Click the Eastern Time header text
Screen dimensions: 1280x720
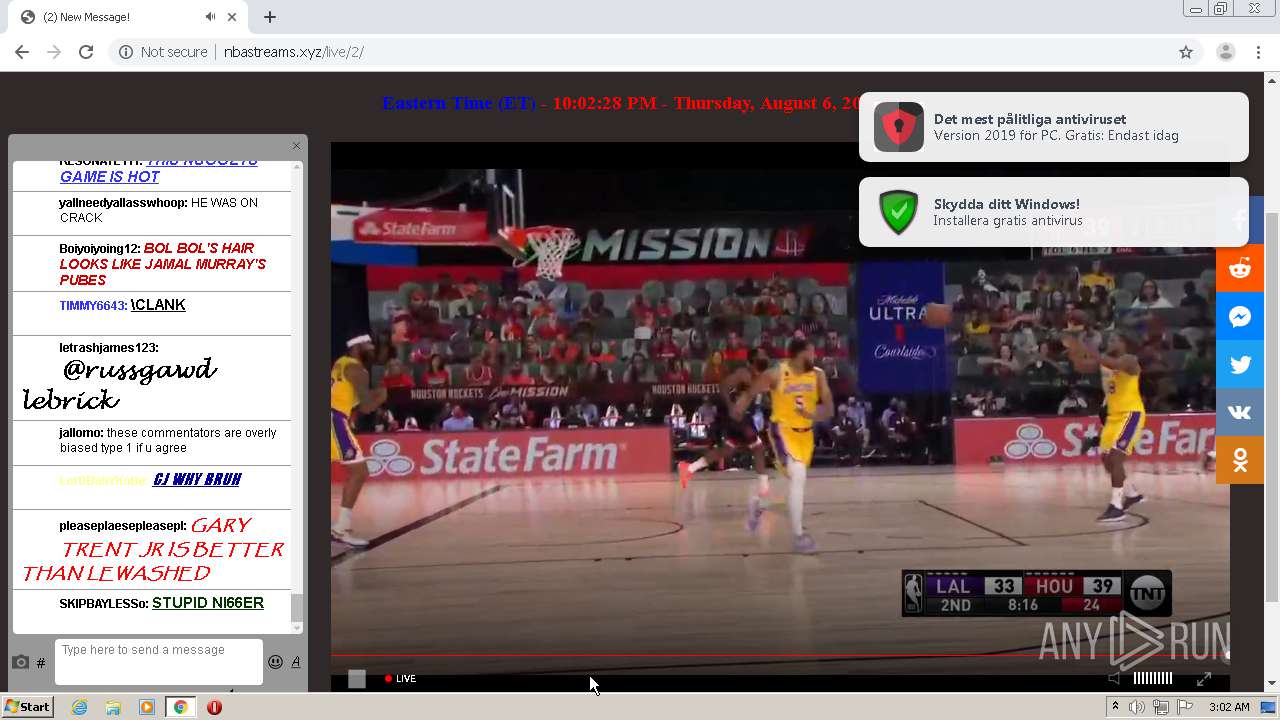[459, 103]
